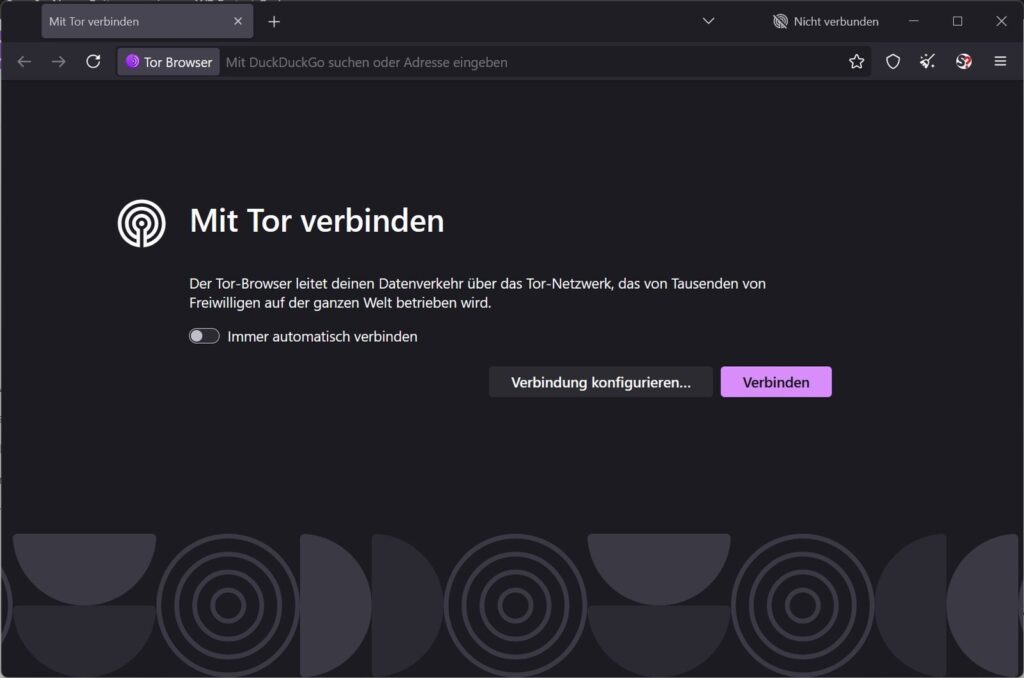Click the 'Verbindung konfigurieren...' button
Screen dimensions: 1024x678
click(601, 382)
